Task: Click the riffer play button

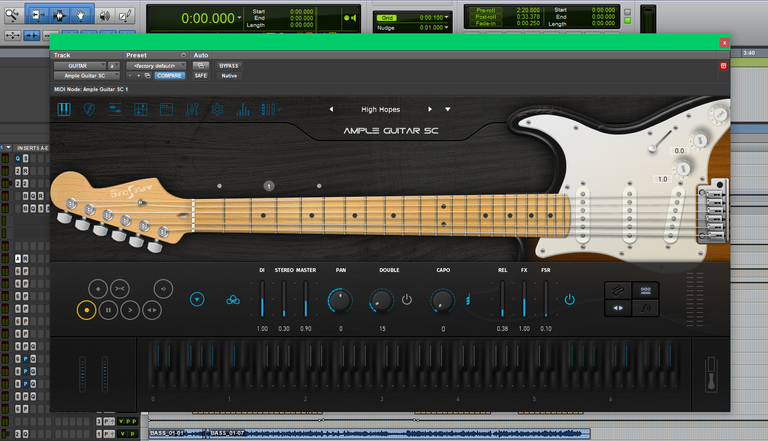Action: point(130,310)
